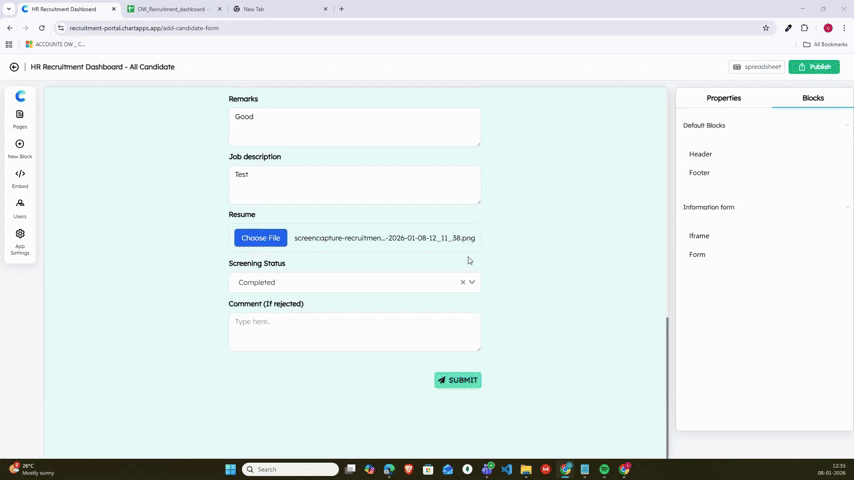Image resolution: width=854 pixels, height=480 pixels.
Task: Open the Embed code option
Action: click(x=20, y=178)
